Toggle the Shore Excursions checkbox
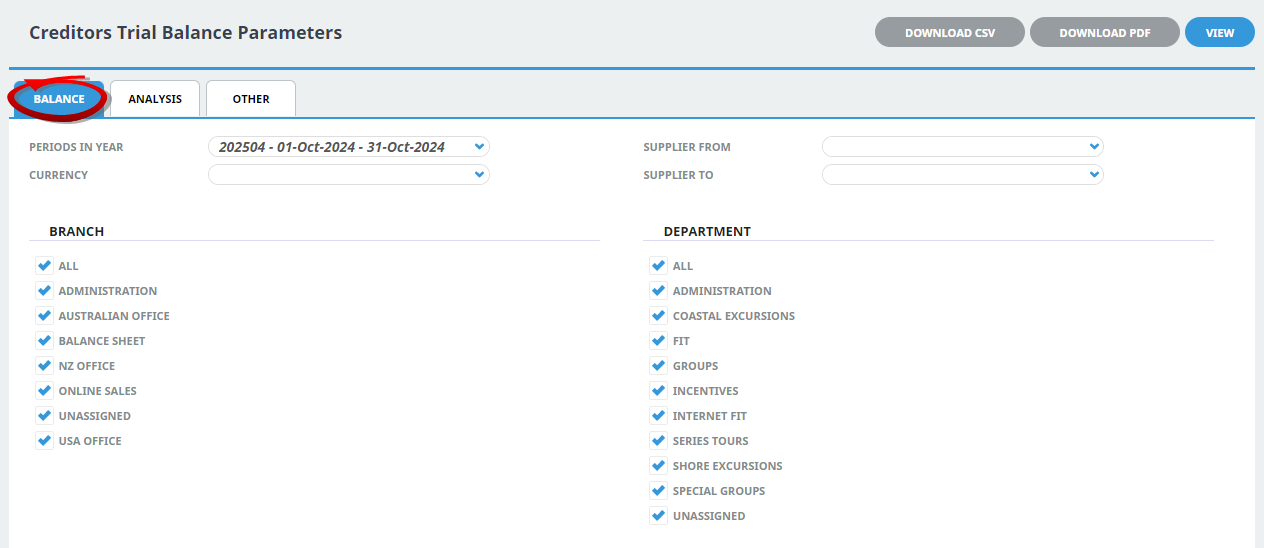This screenshot has width=1264, height=548. (658, 466)
